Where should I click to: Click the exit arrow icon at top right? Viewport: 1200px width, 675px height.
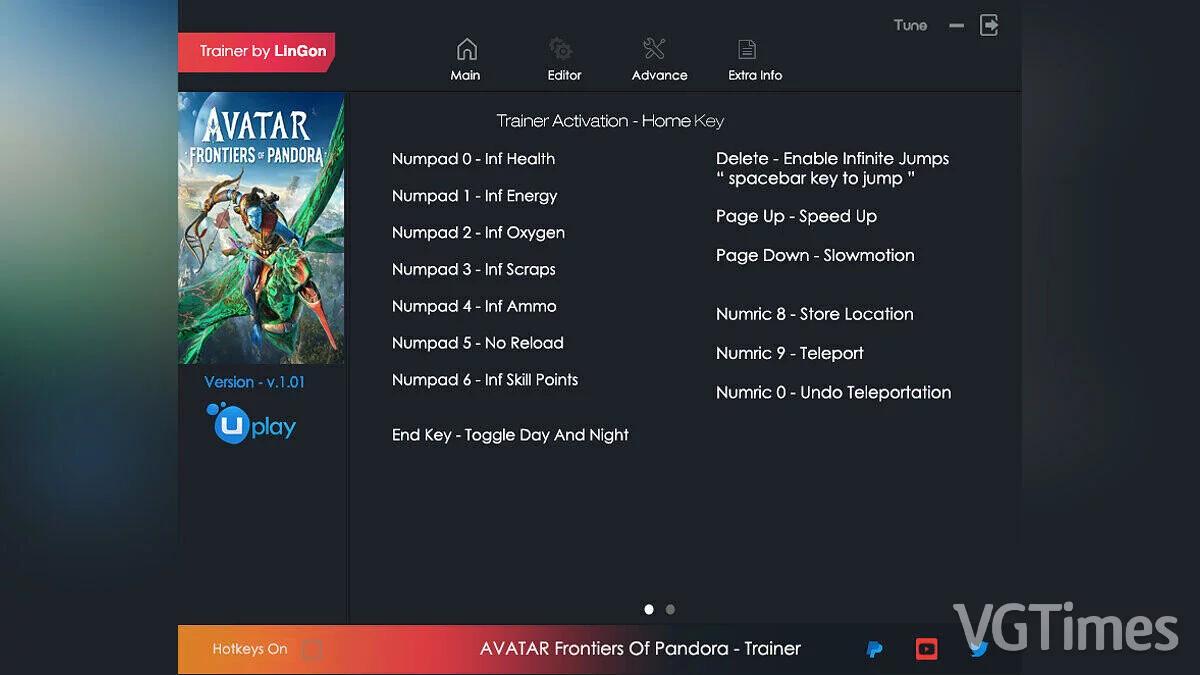[989, 25]
